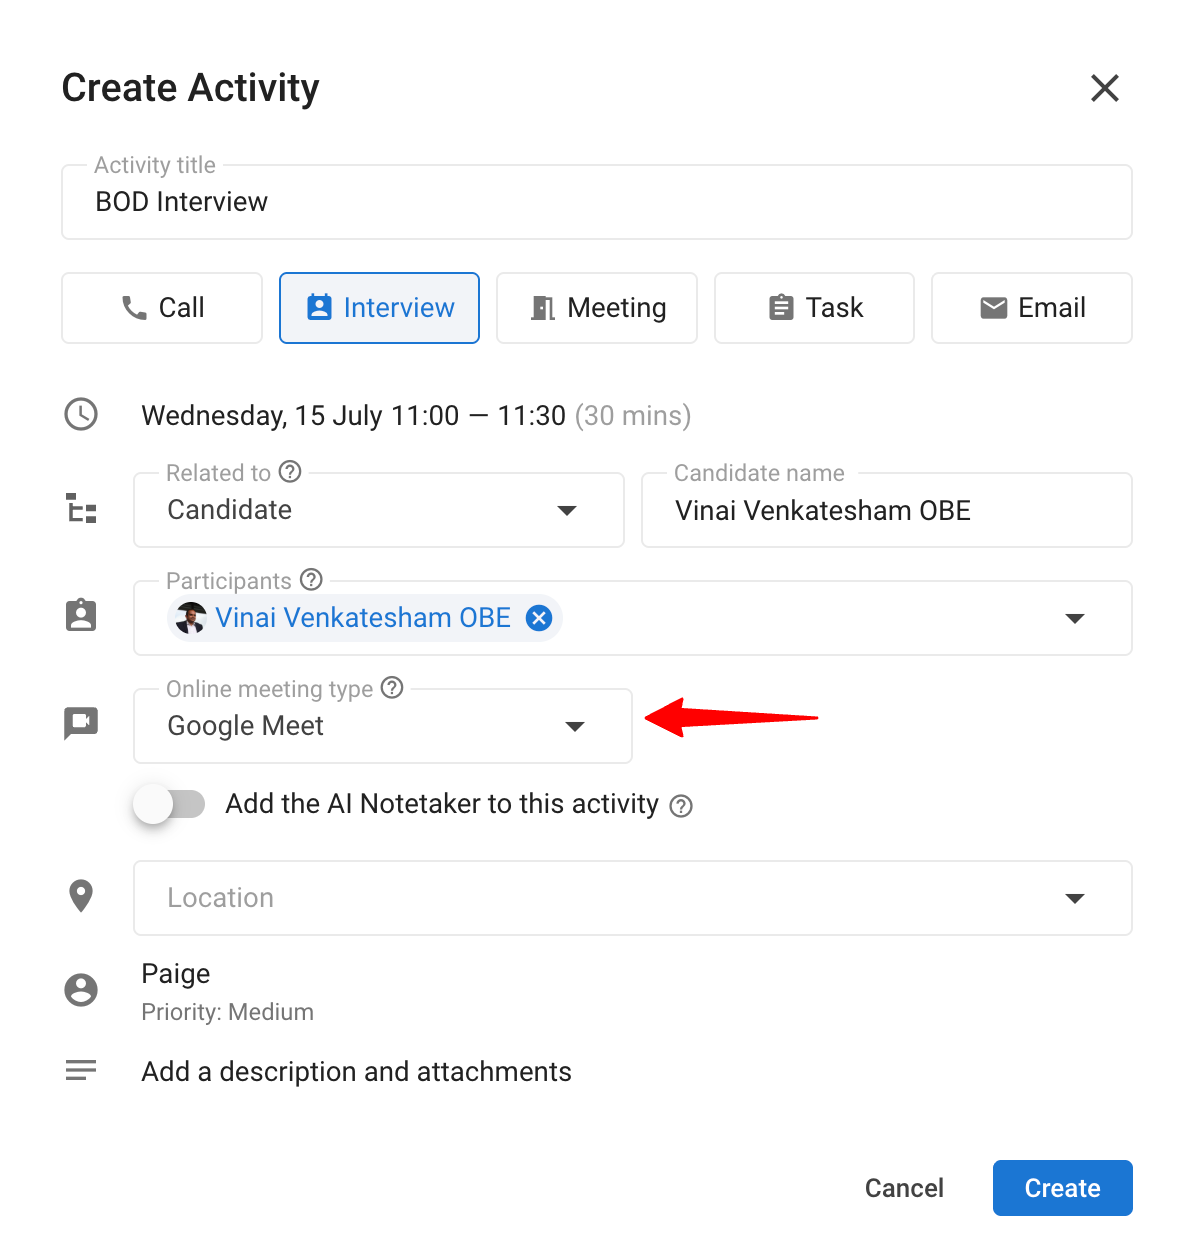Click the video chat icon
Viewport: 1194px width, 1258px height.
pyautogui.click(x=81, y=723)
